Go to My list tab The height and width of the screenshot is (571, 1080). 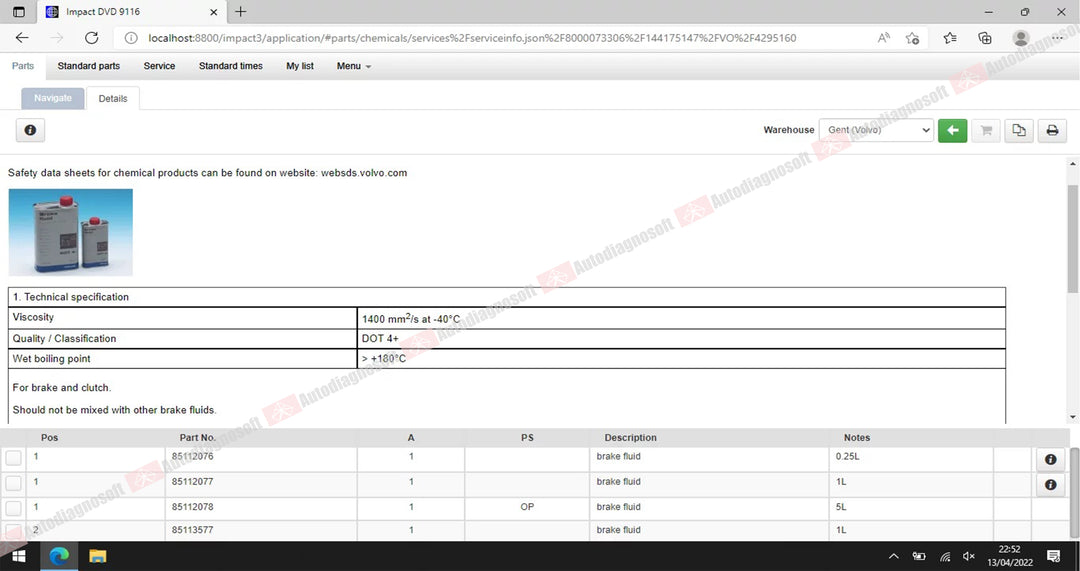click(300, 66)
